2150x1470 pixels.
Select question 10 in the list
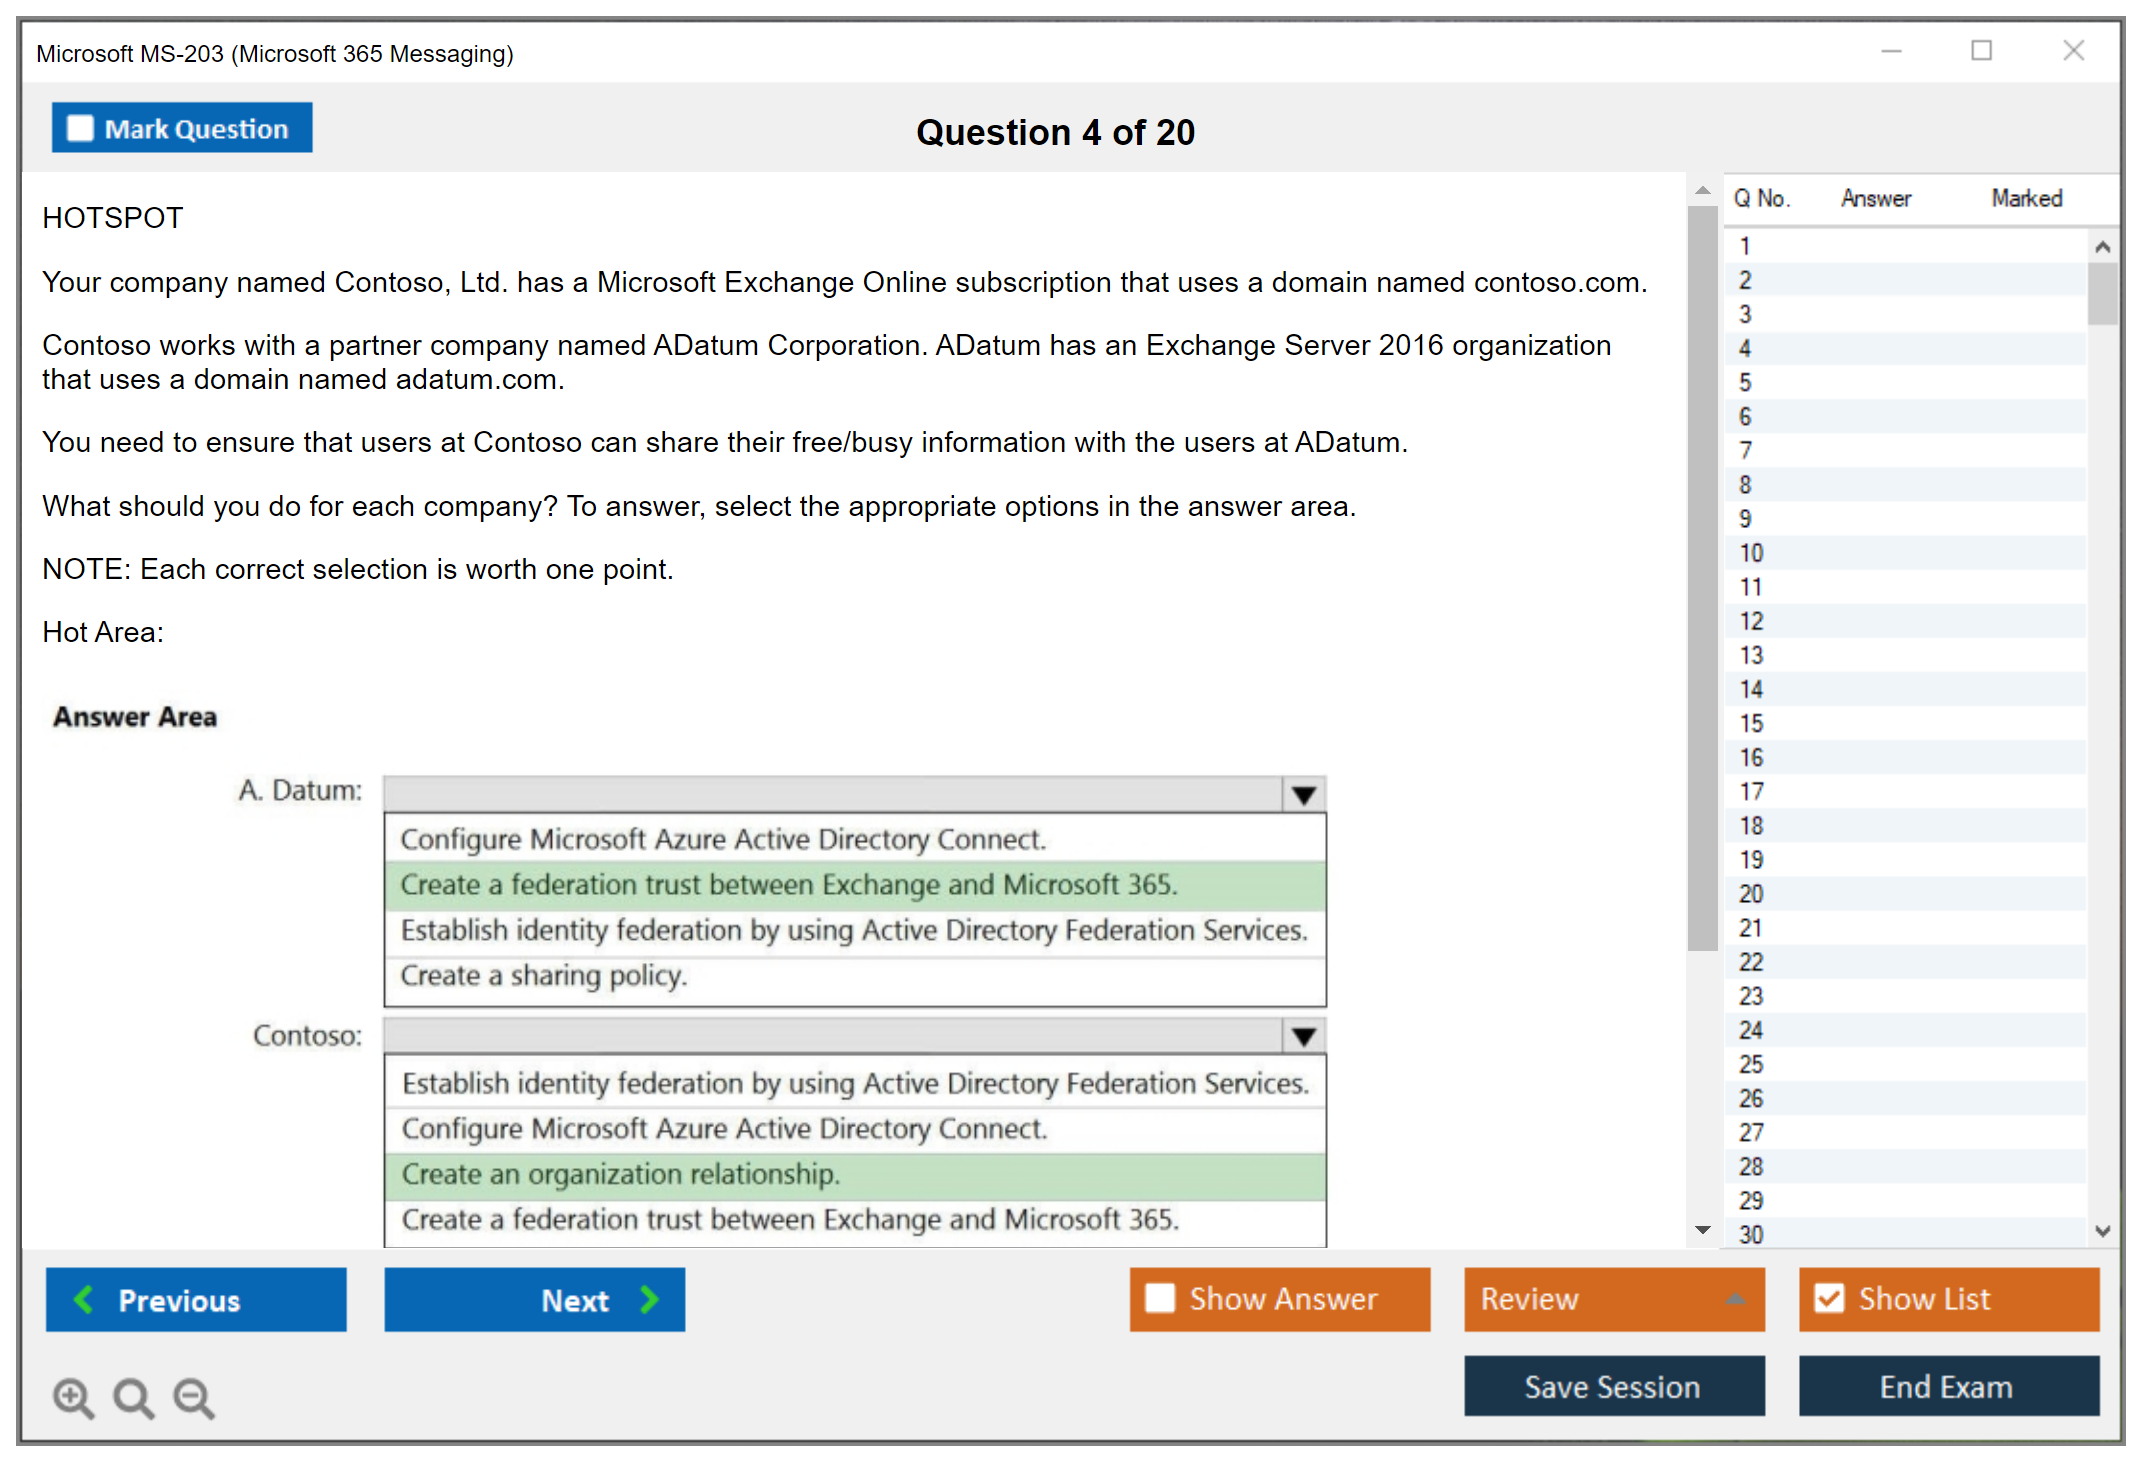pyautogui.click(x=1751, y=553)
